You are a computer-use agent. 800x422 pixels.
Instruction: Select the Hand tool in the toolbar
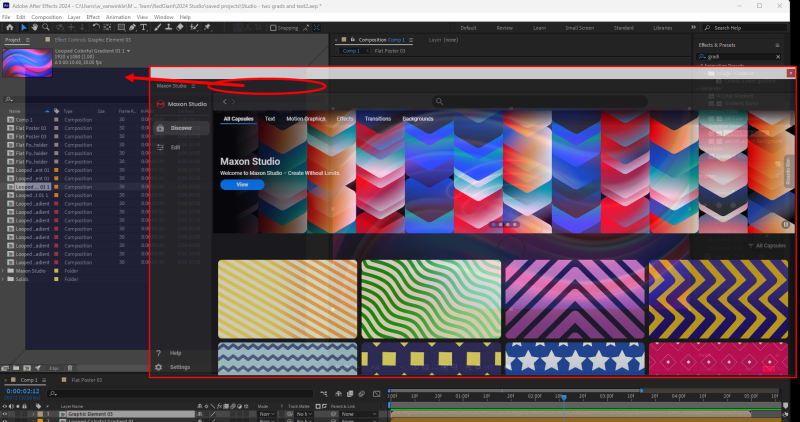[x=36, y=28]
